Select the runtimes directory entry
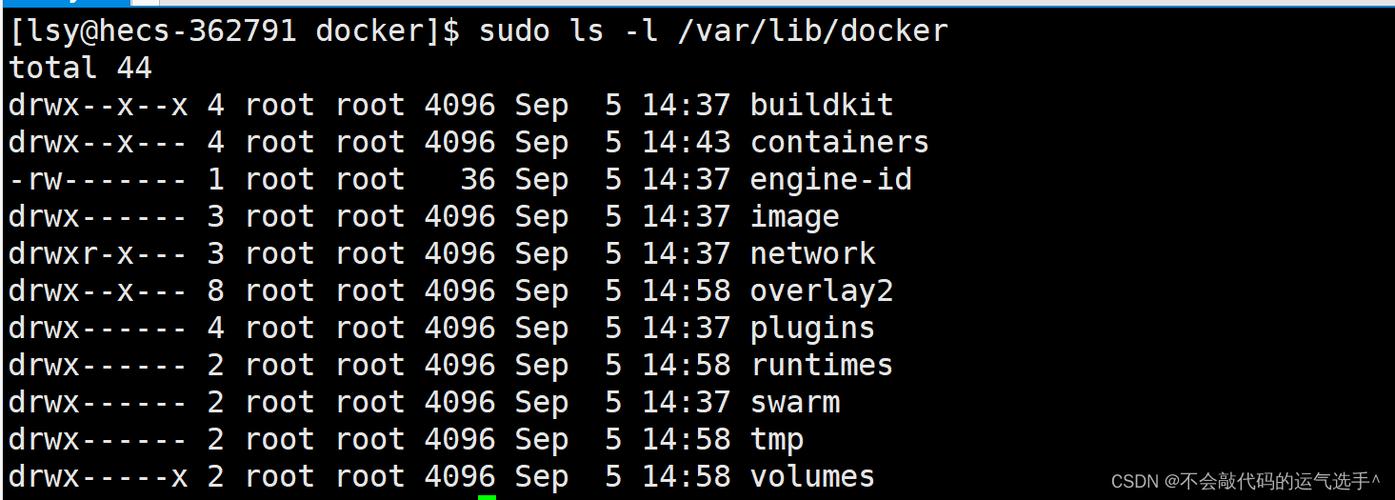 pos(821,365)
